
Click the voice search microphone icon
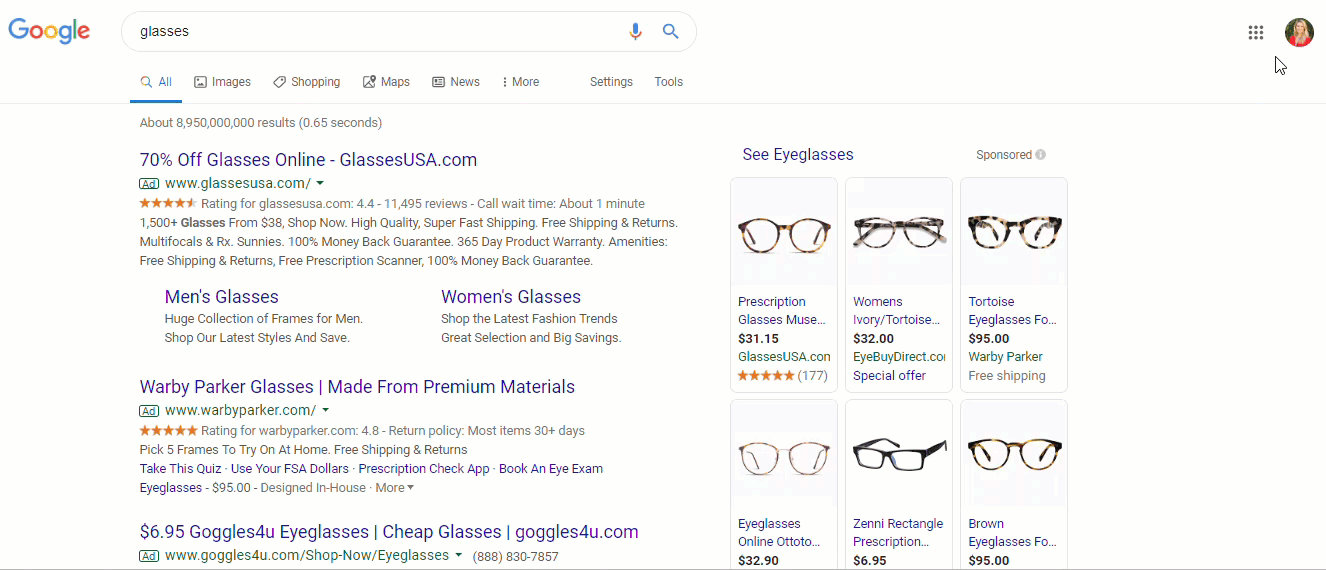[x=635, y=31]
